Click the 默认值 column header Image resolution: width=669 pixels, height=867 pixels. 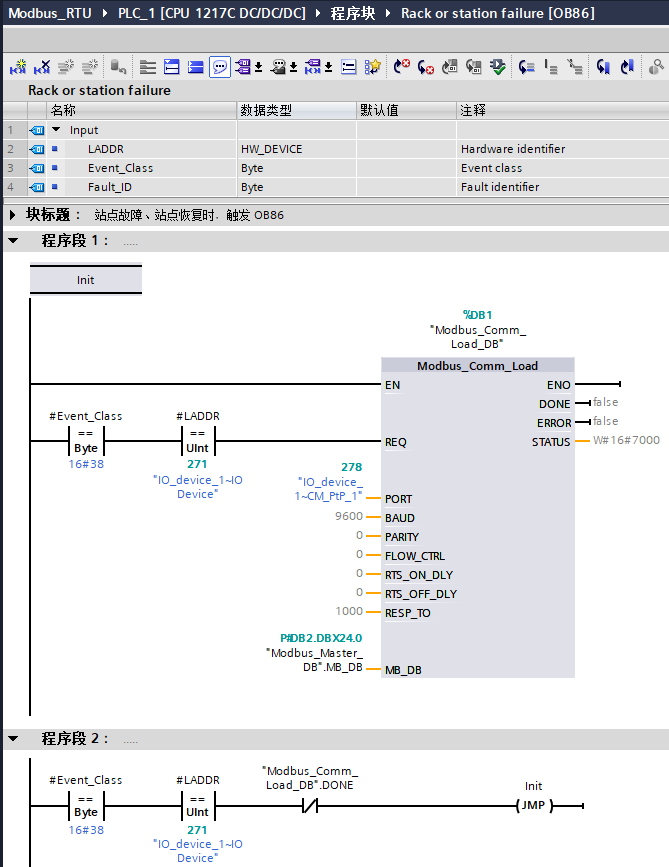pyautogui.click(x=406, y=110)
